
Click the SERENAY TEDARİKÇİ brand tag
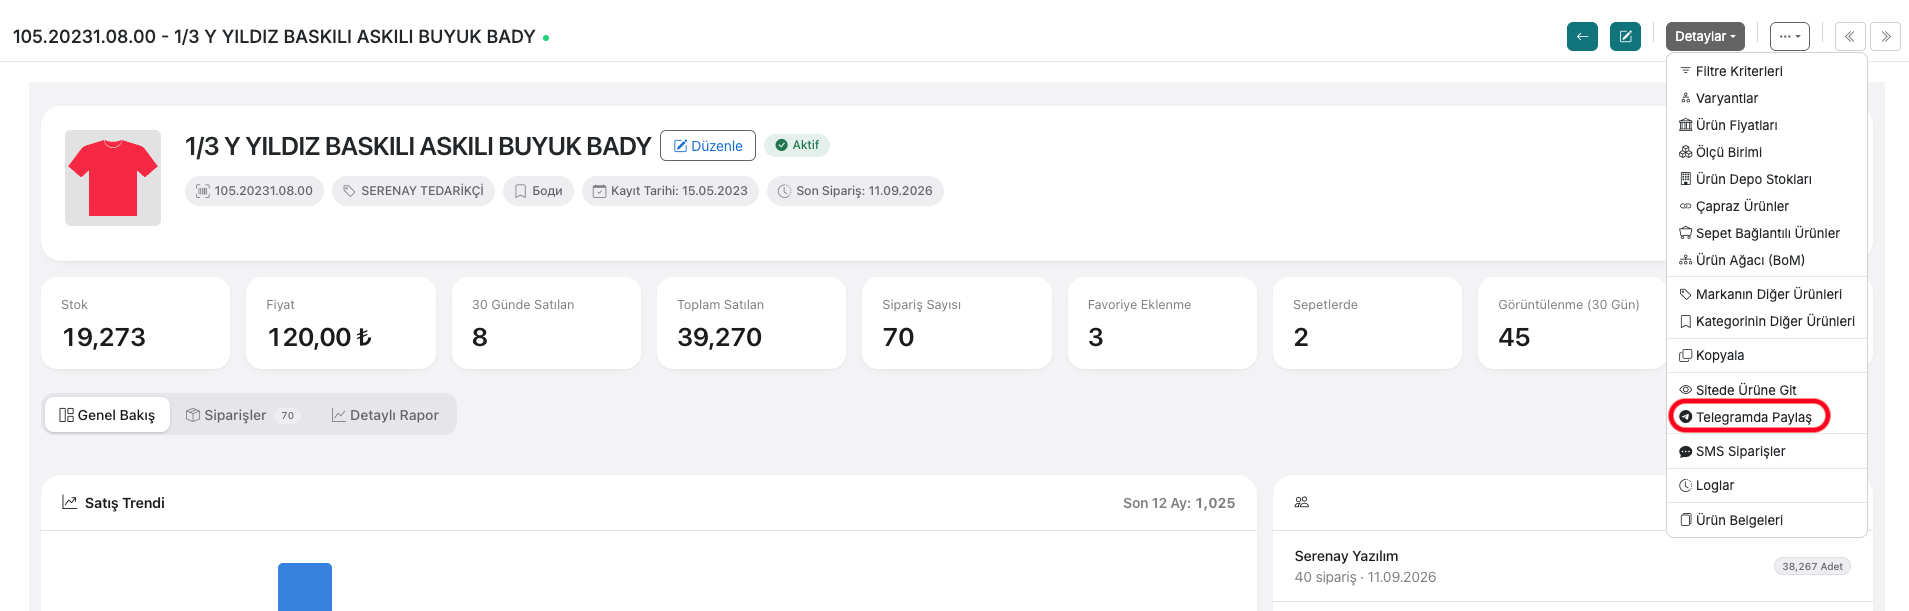(x=413, y=191)
